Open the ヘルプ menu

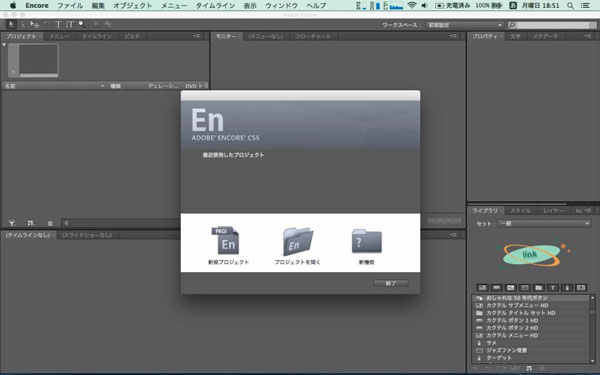(316, 6)
